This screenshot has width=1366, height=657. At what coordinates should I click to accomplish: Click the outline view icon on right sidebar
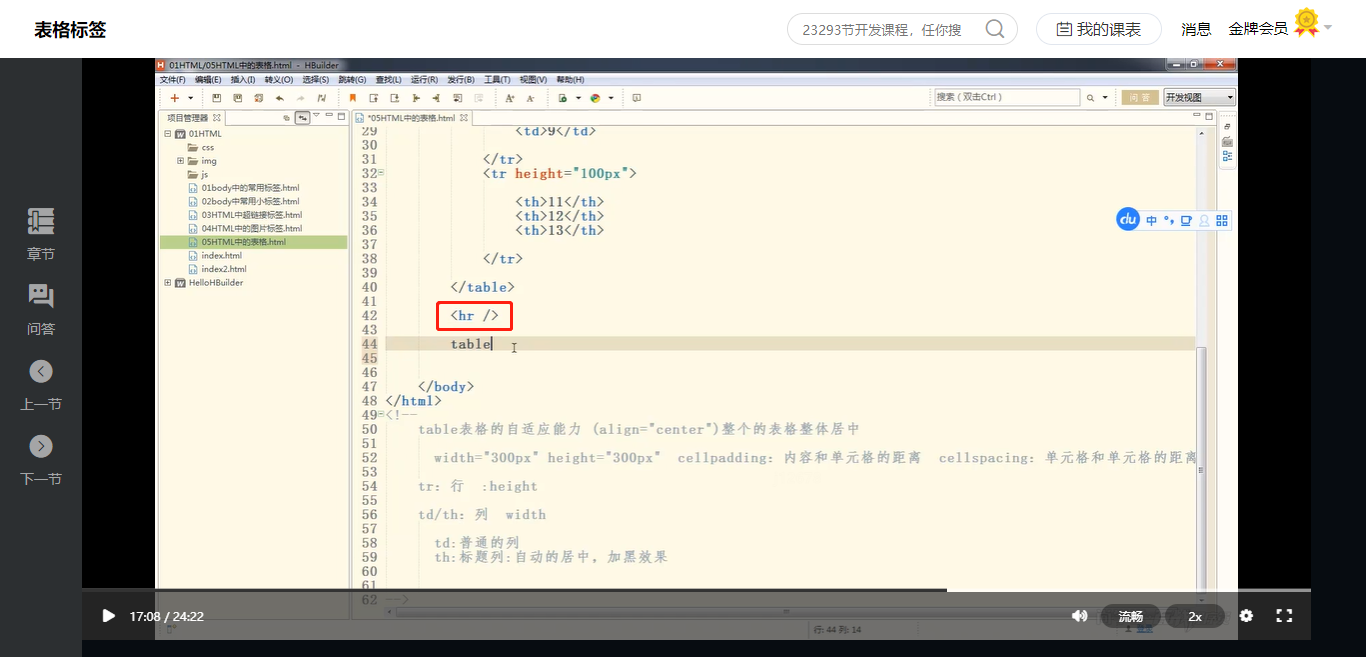tap(1227, 156)
